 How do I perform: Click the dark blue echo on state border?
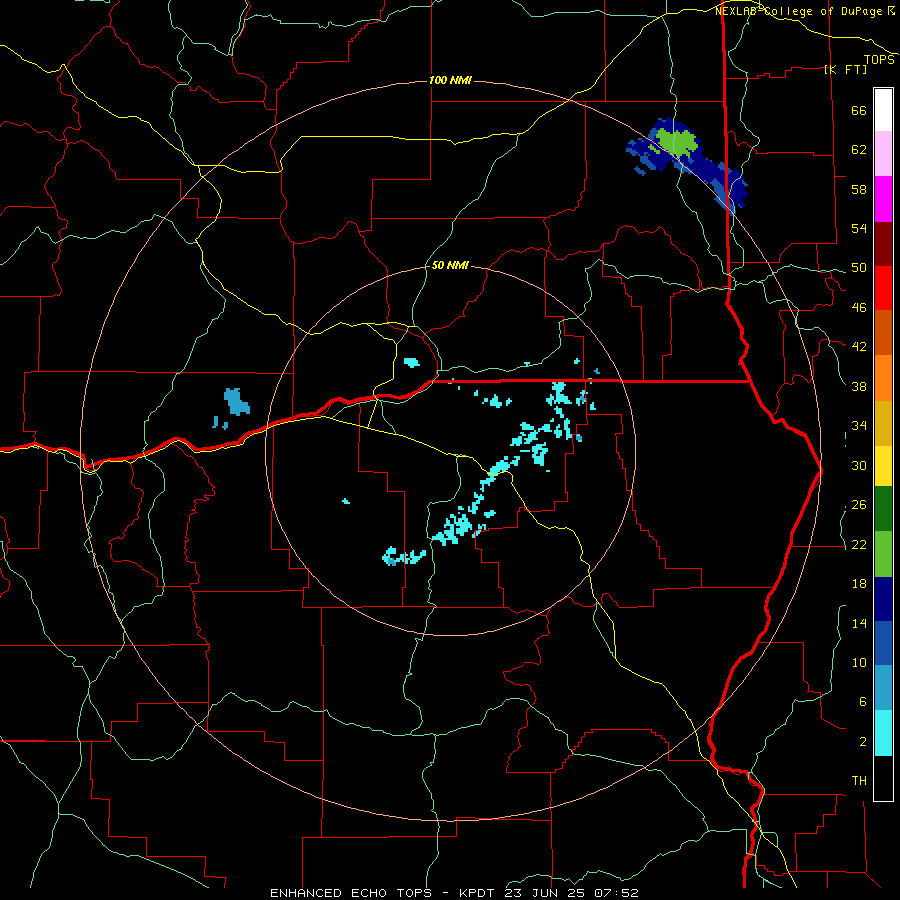730,188
